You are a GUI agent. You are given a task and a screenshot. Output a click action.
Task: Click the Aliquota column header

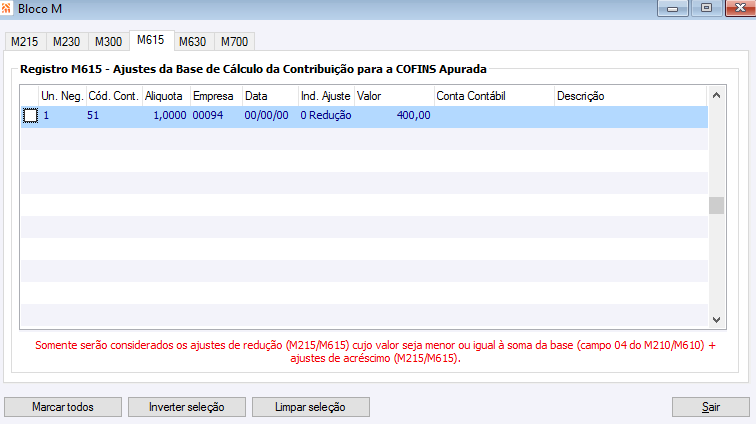click(166, 96)
